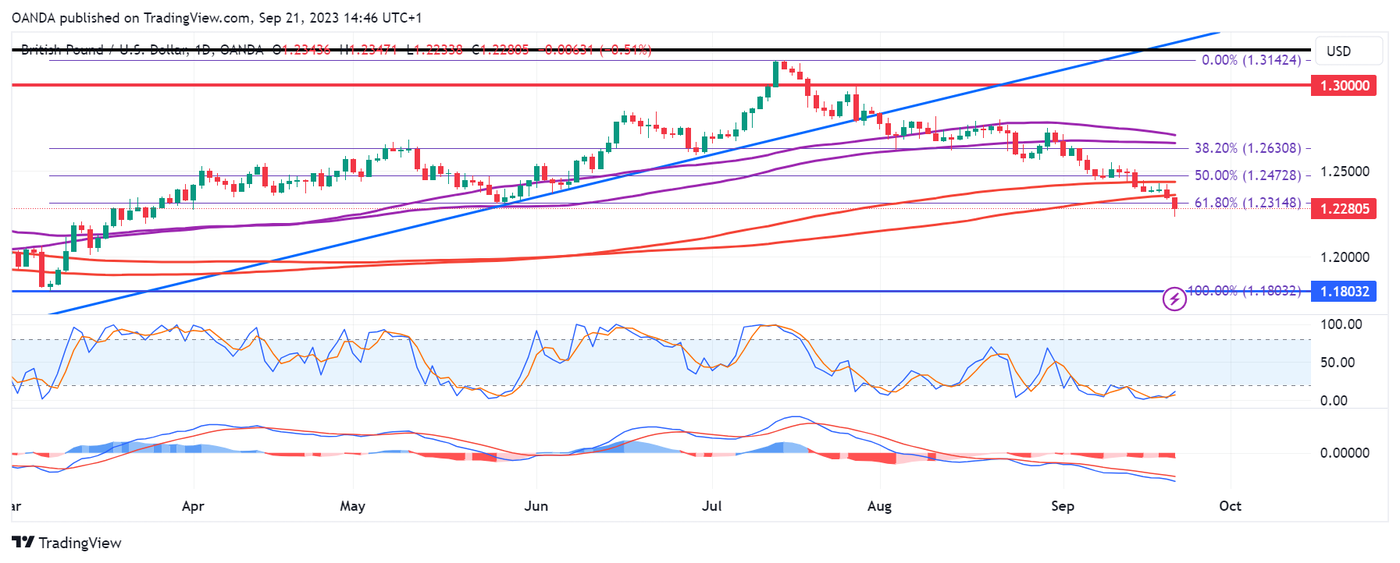Click the blue 1.18032 price label
The height and width of the screenshot is (563, 1400).
[x=1345, y=292]
